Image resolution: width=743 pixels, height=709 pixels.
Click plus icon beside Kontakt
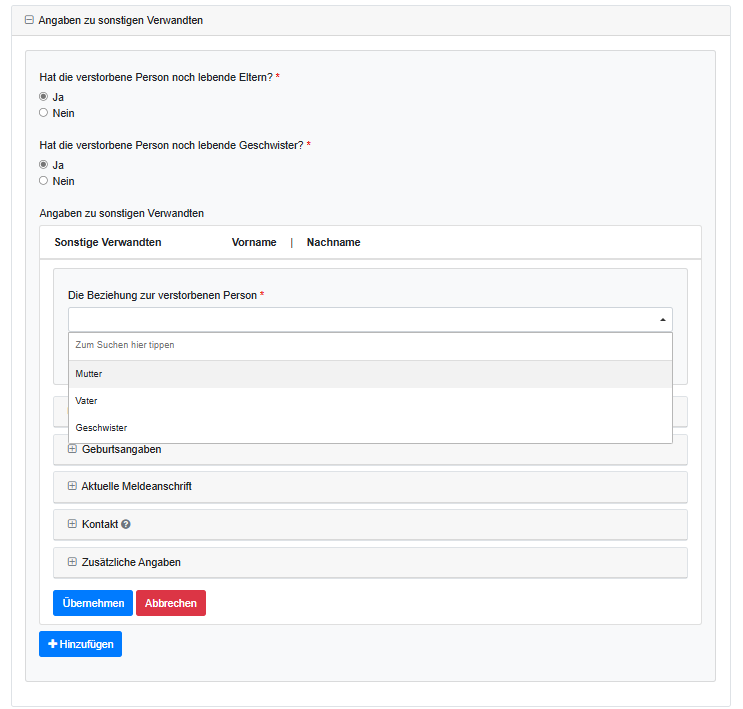pos(72,524)
